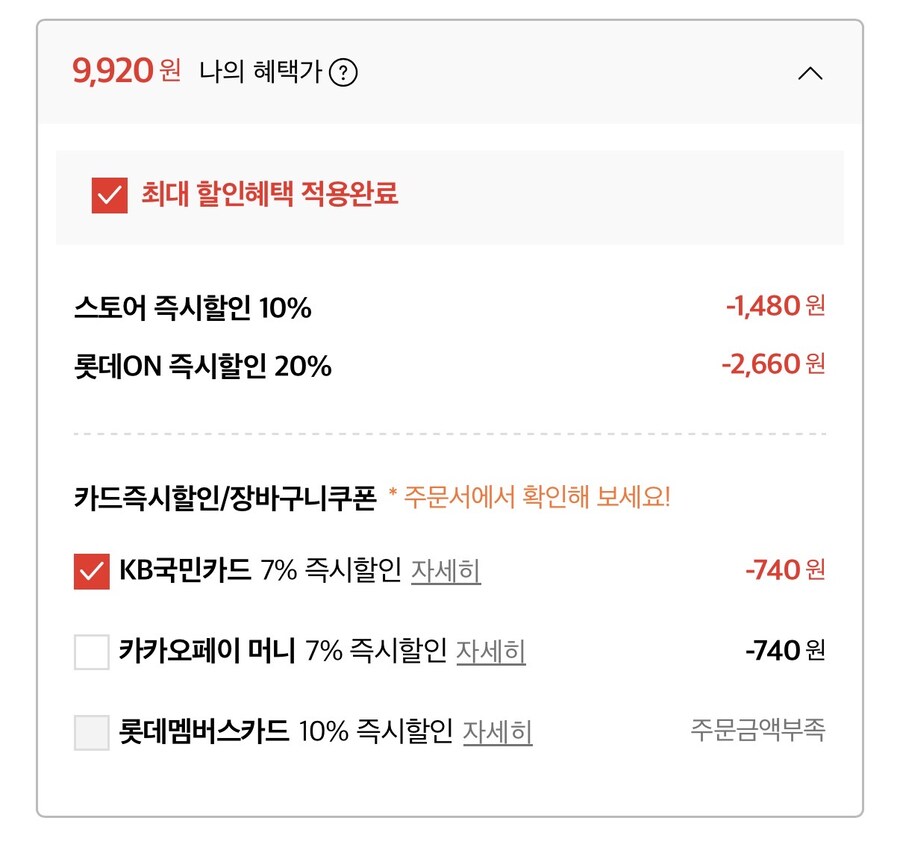Click the 최대 할인혜택 적용완료 text
Viewport: 900px width, 853px height.
(269, 194)
